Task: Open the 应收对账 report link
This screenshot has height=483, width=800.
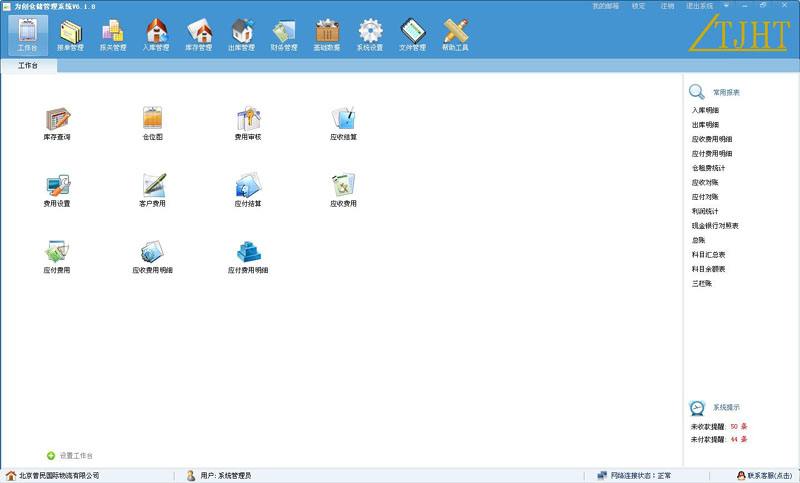Action: pyautogui.click(x=705, y=182)
